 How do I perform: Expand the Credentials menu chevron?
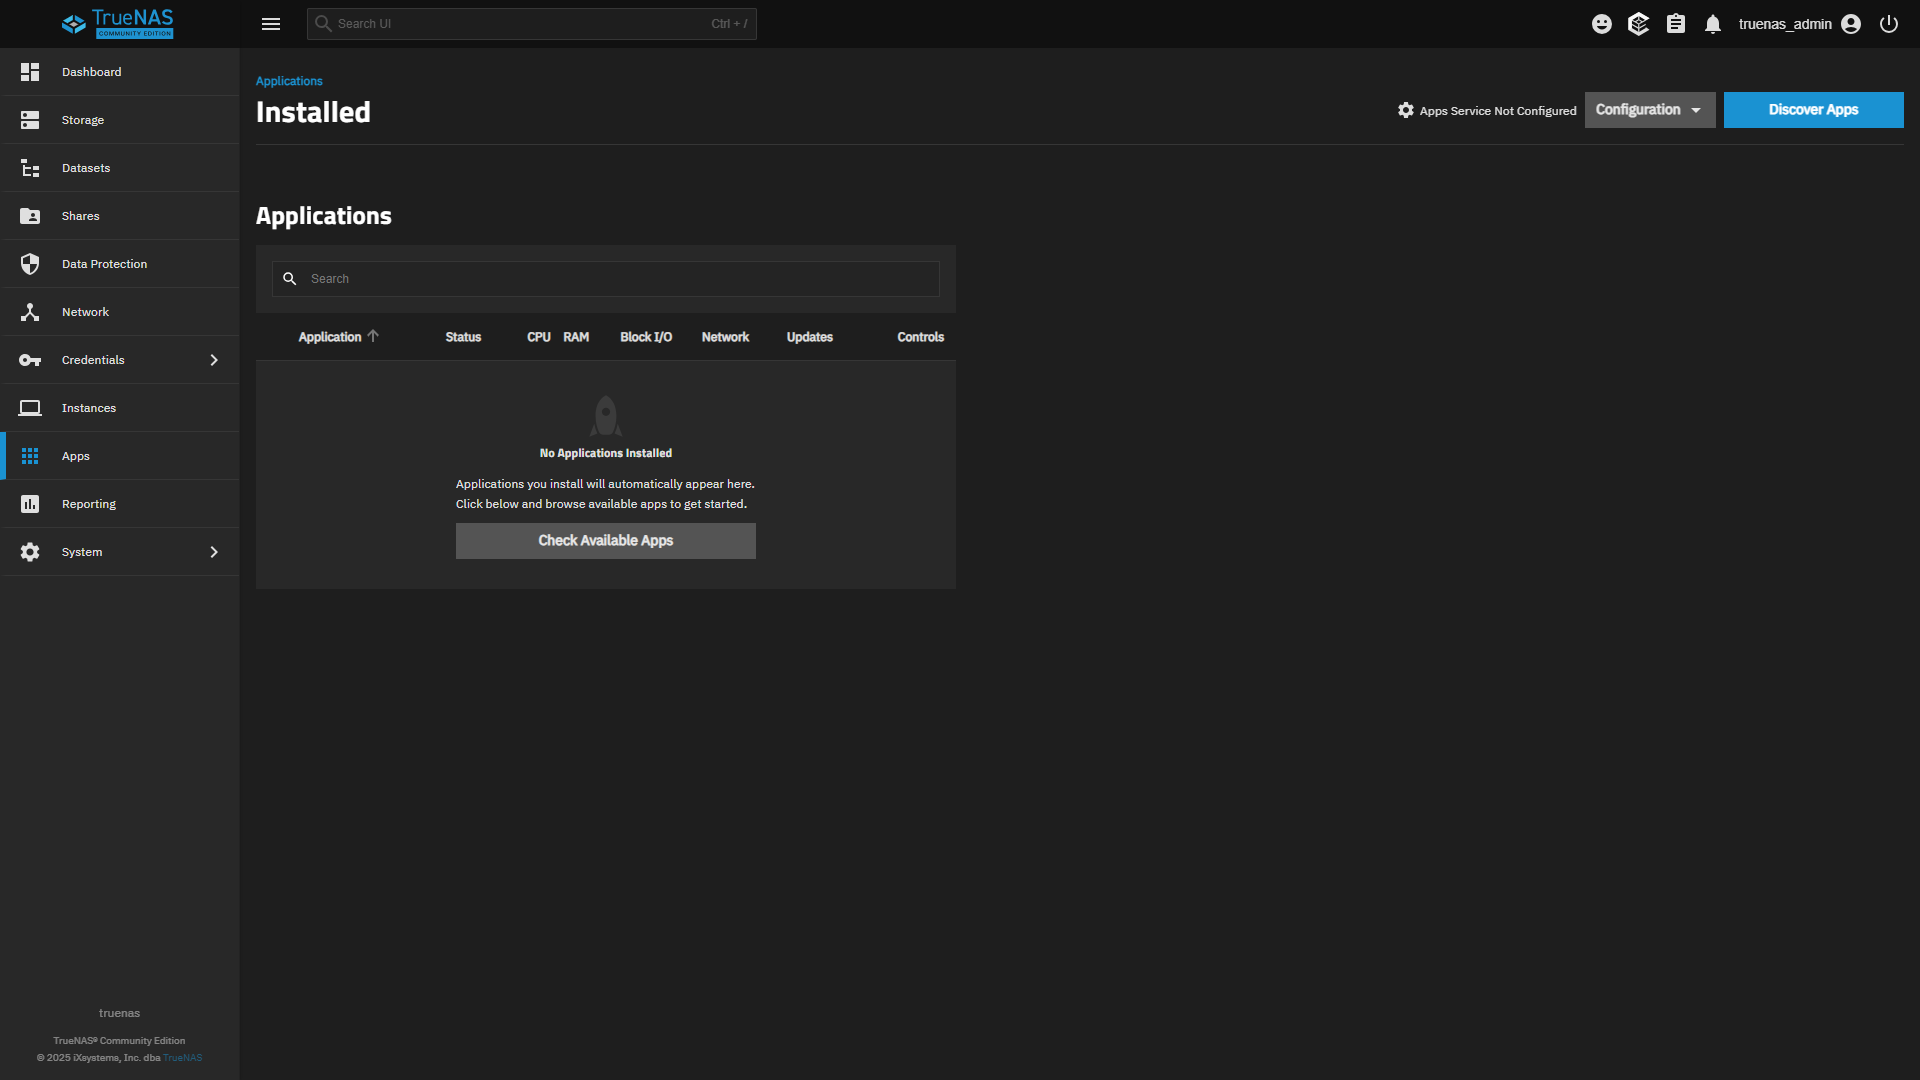[214, 360]
